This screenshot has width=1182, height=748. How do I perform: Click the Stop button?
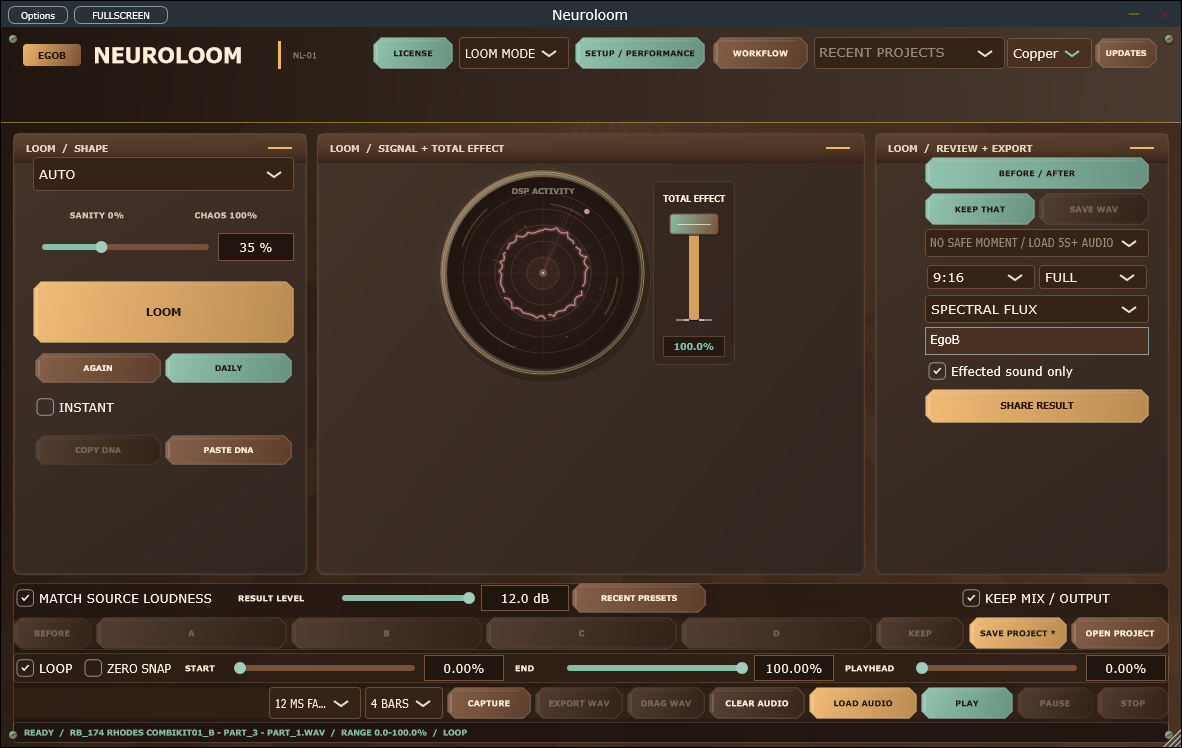(1132, 704)
